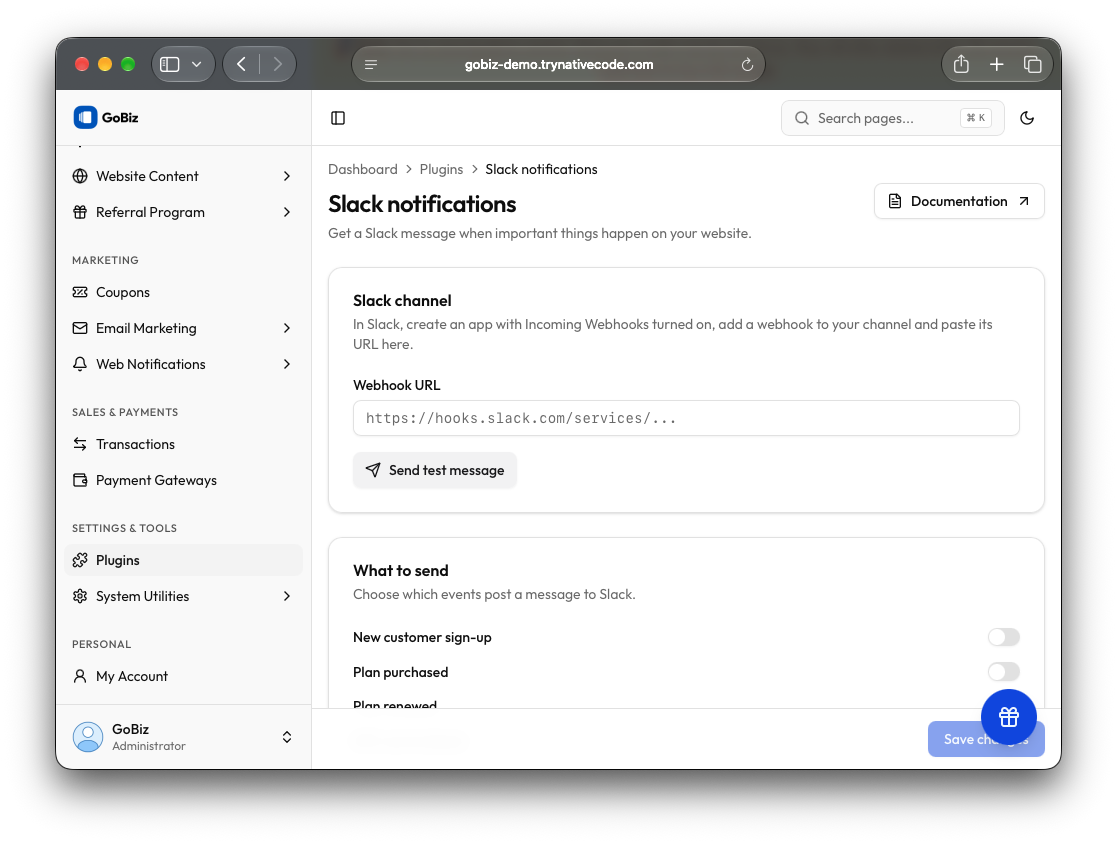Enable New customer sign-up notifications
The height and width of the screenshot is (843, 1117).
coord(1003,637)
